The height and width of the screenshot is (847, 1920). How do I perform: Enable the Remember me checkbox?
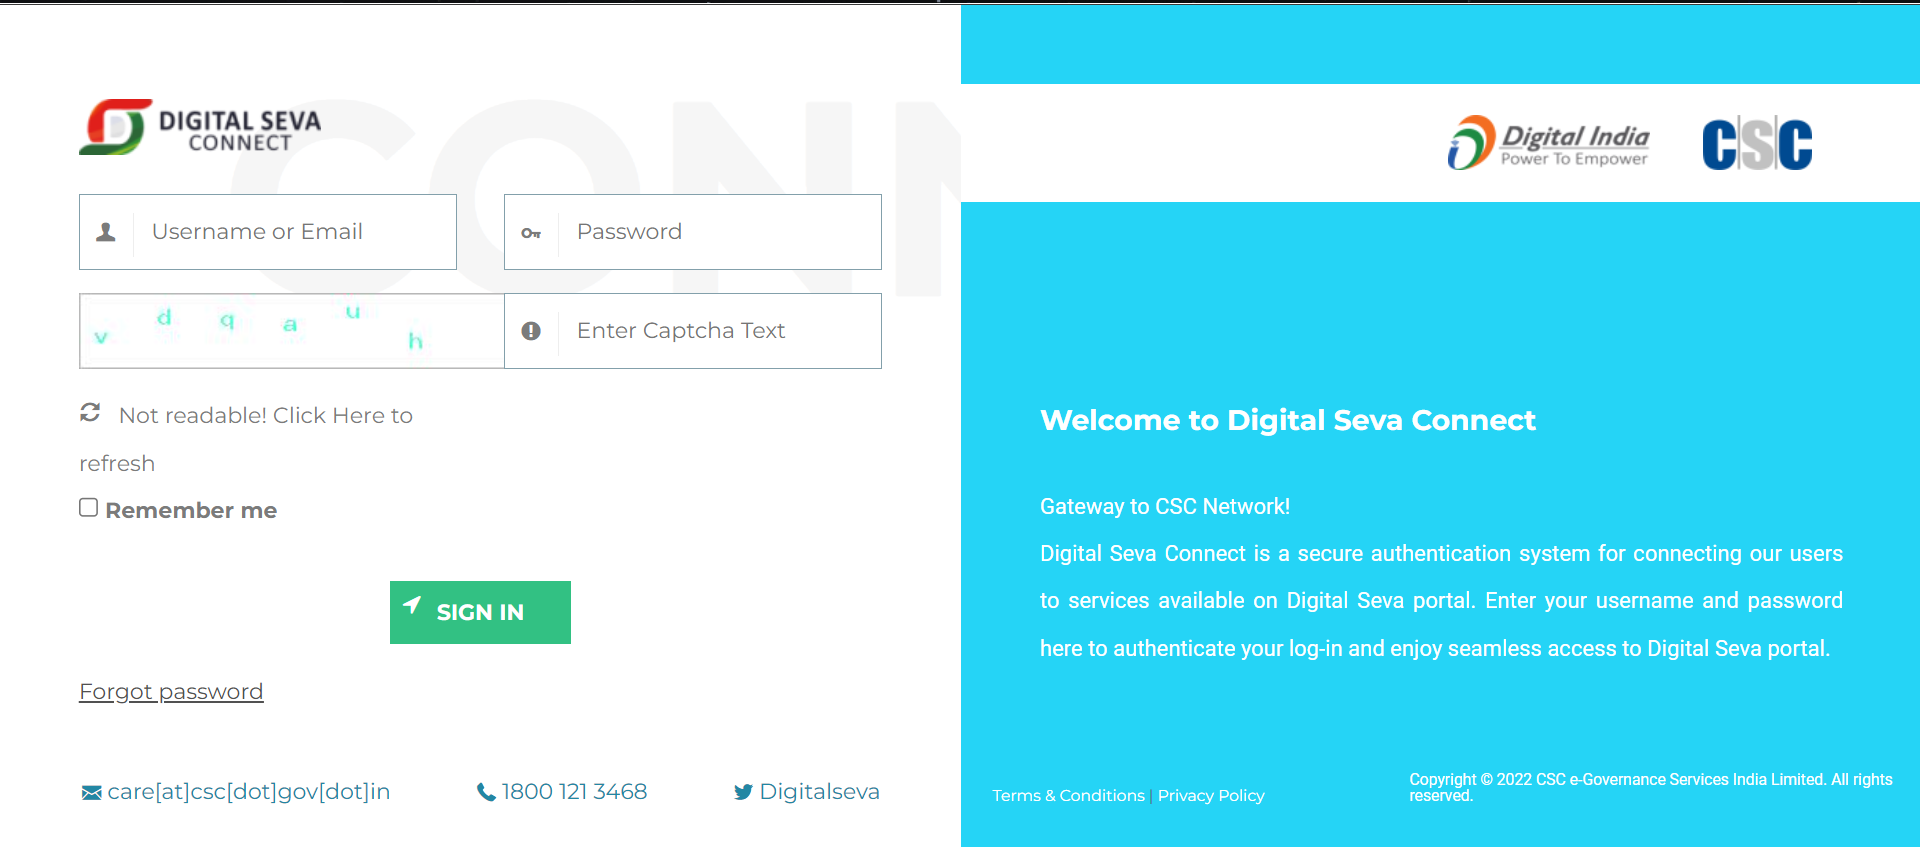tap(89, 508)
